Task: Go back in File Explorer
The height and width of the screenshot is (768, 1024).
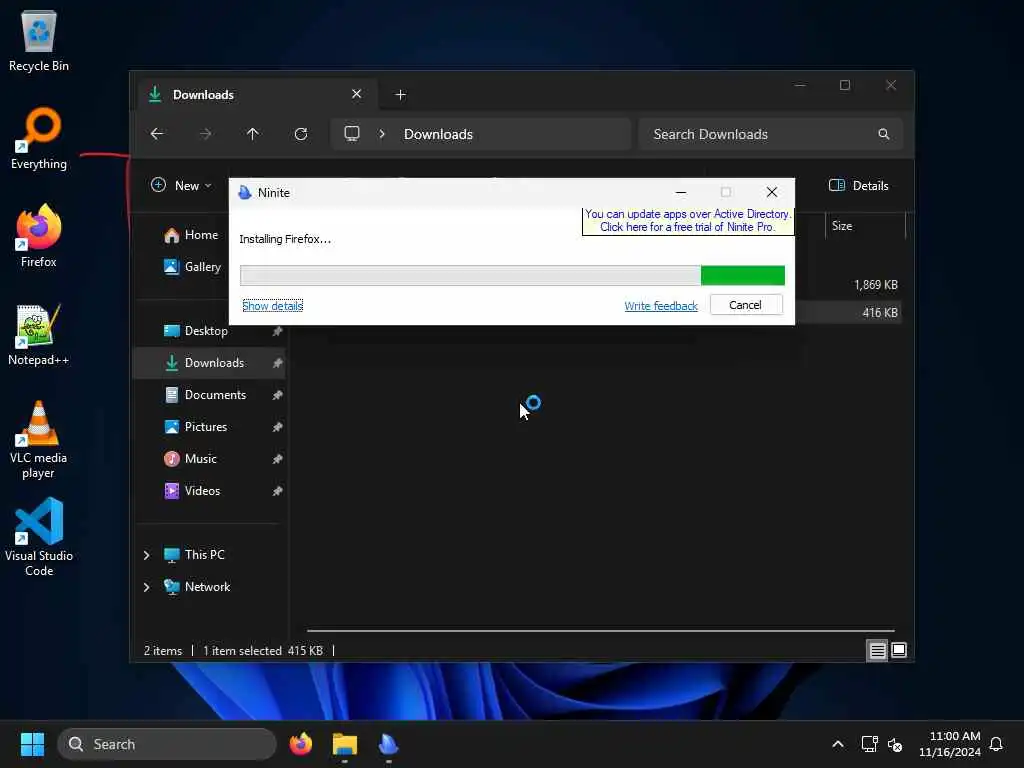Action: [x=157, y=134]
